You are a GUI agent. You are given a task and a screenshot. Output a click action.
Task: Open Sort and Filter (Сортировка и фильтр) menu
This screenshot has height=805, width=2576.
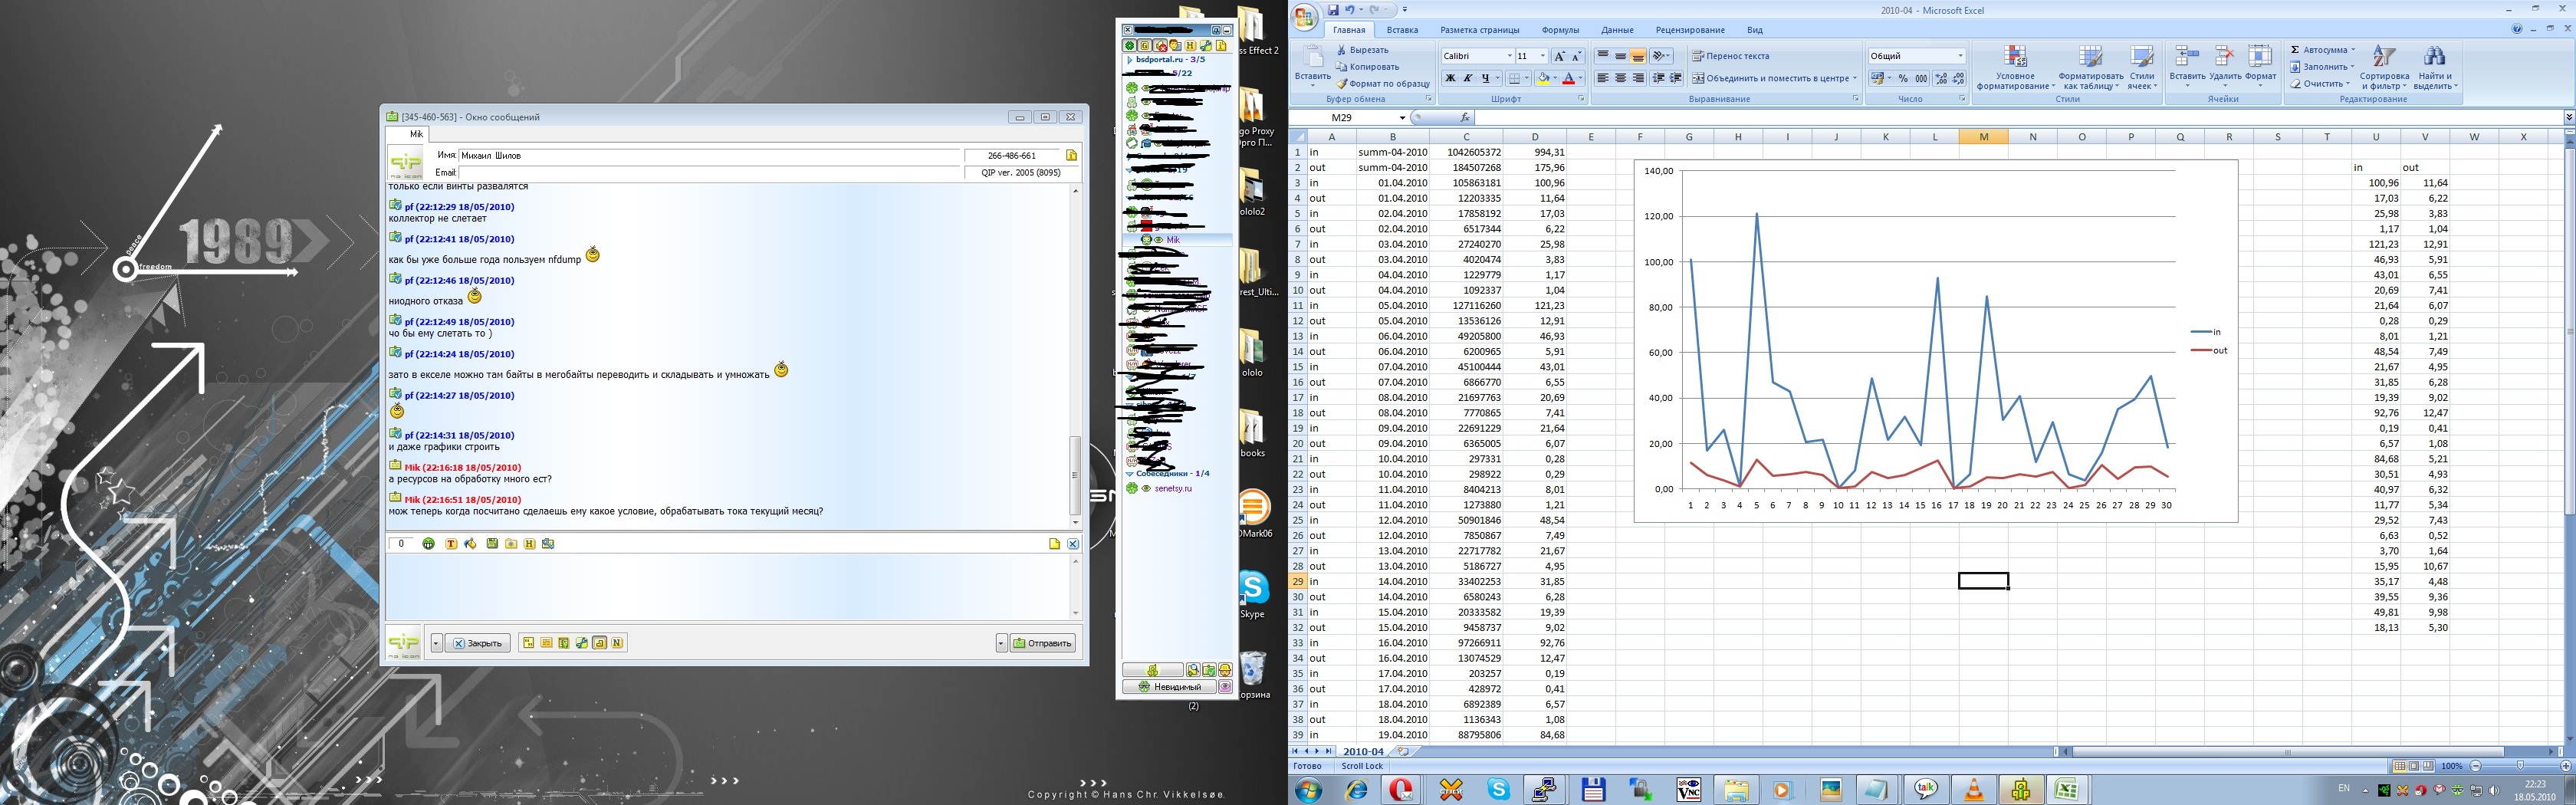(2384, 68)
